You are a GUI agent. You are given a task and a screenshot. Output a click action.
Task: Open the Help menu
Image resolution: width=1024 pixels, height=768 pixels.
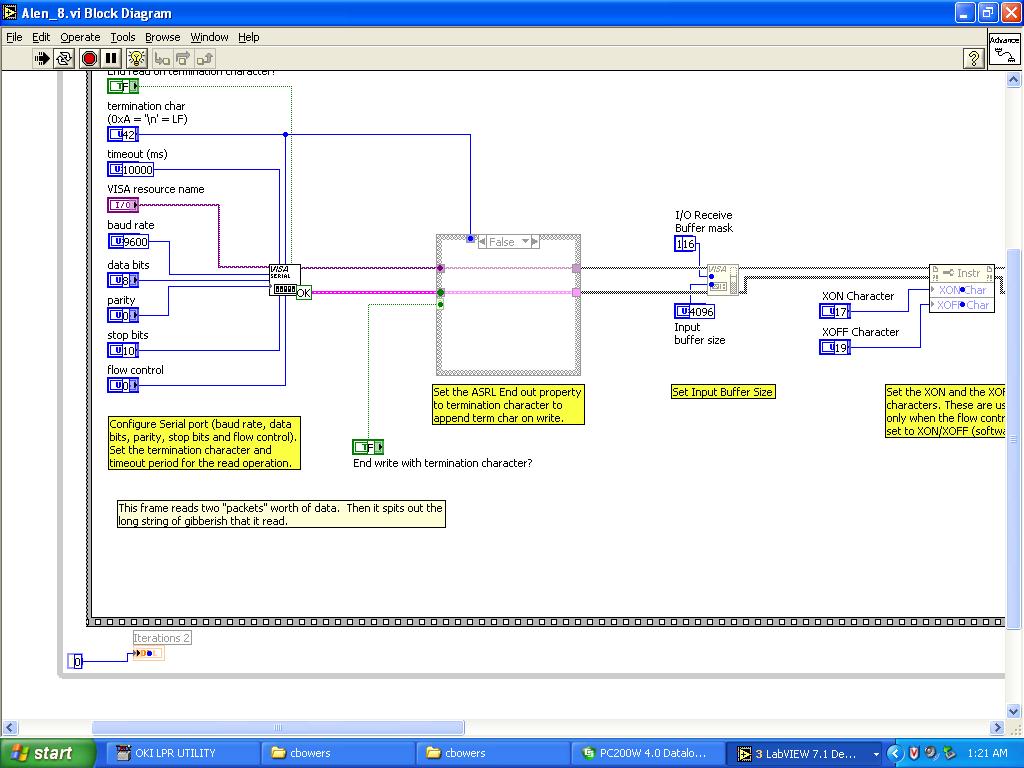(x=248, y=37)
